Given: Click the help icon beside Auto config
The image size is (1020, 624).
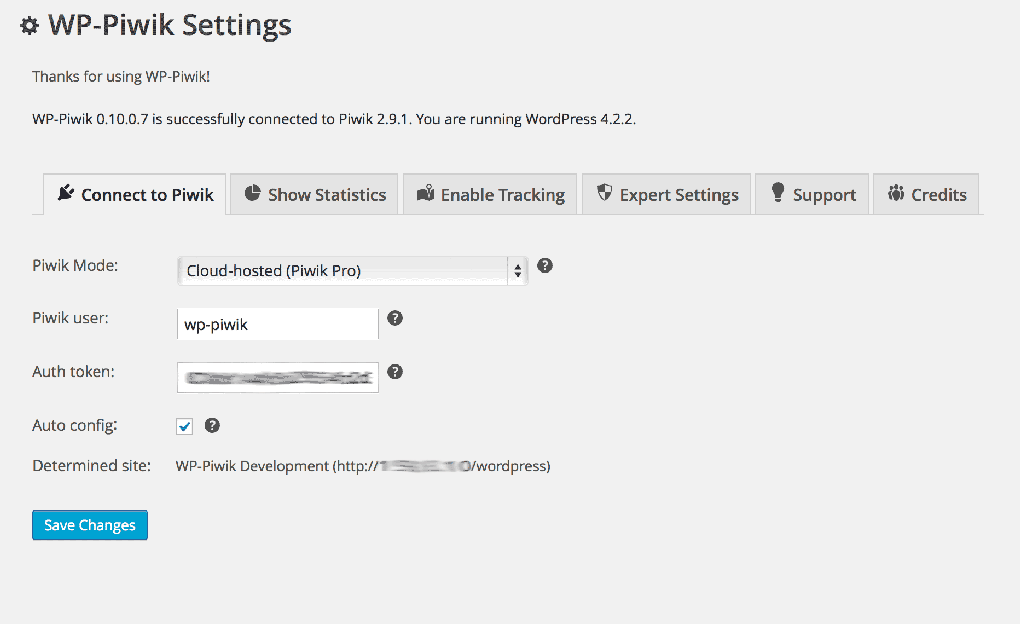Looking at the screenshot, I should pyautogui.click(x=212, y=425).
